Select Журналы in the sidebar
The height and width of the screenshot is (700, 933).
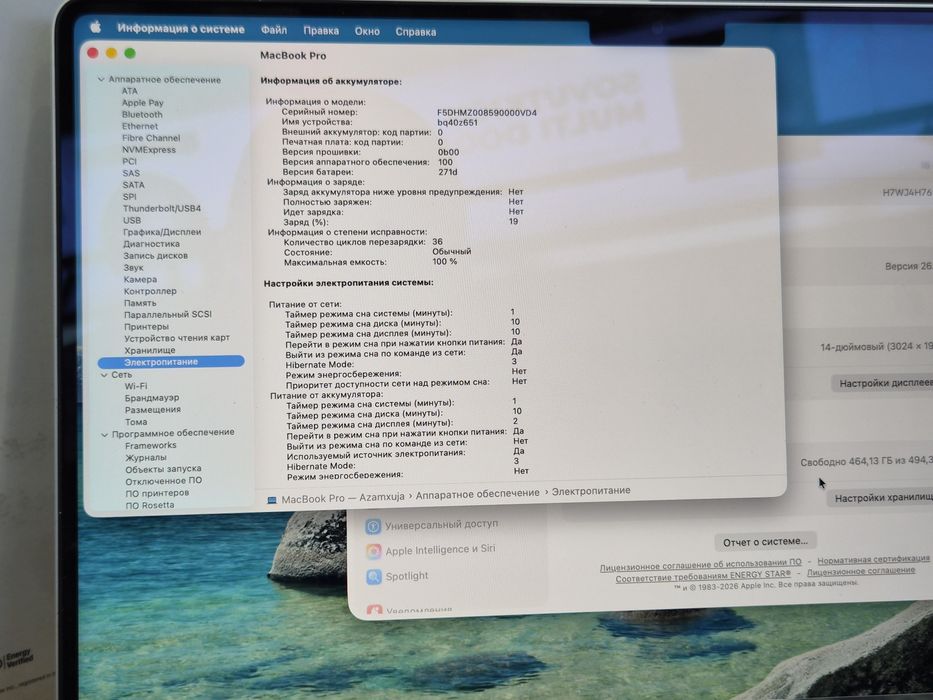pyautogui.click(x=146, y=457)
